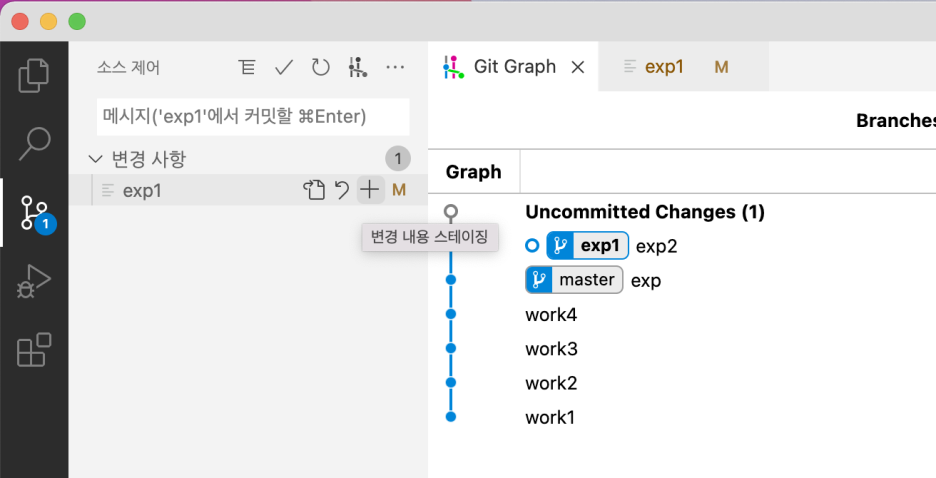Open the Explorer view in activity bar
This screenshot has width=936, height=478.
coord(34,75)
